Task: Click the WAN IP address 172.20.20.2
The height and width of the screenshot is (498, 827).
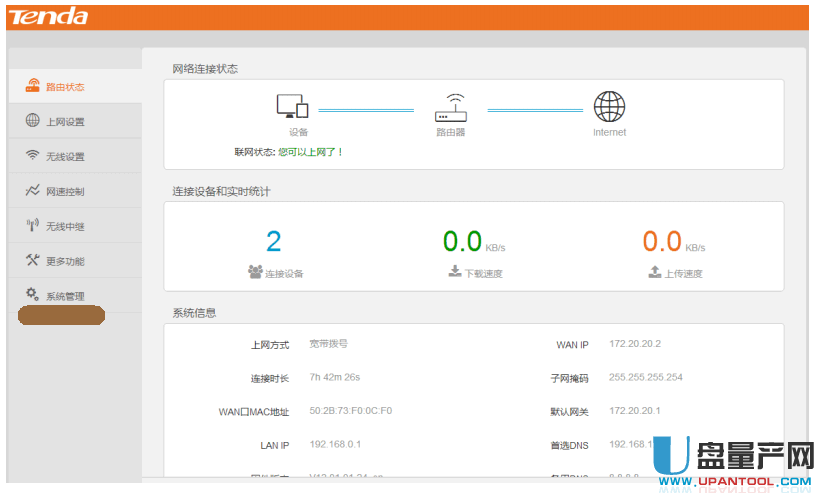Action: tap(635, 344)
